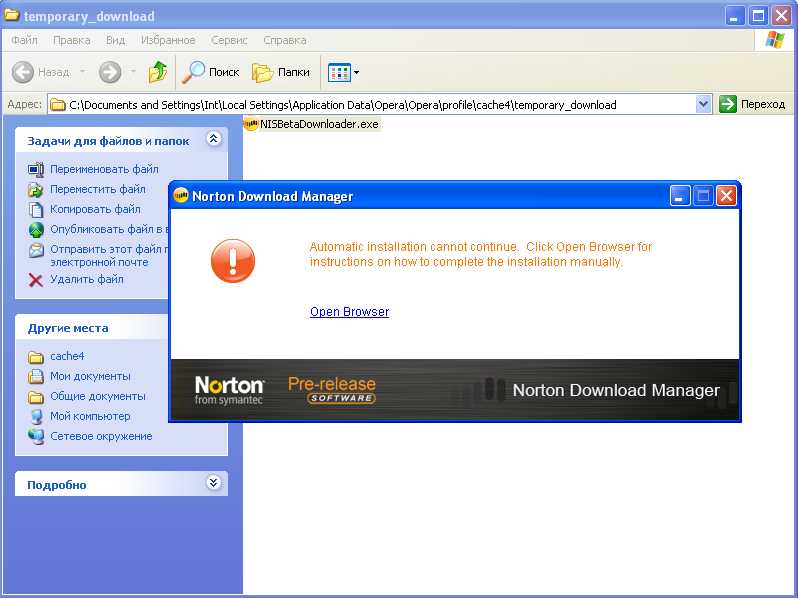This screenshot has height=598, width=798.
Task: Go up one folder level icon
Action: tap(158, 72)
